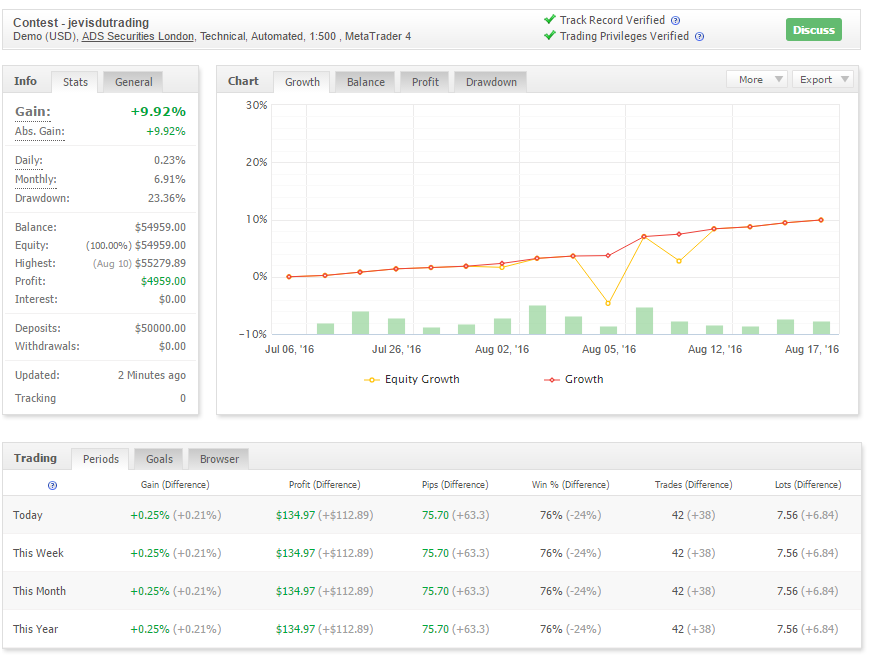The image size is (871, 666).
Task: Click help icon beside Trading Privileges Verified
Action: (699, 37)
